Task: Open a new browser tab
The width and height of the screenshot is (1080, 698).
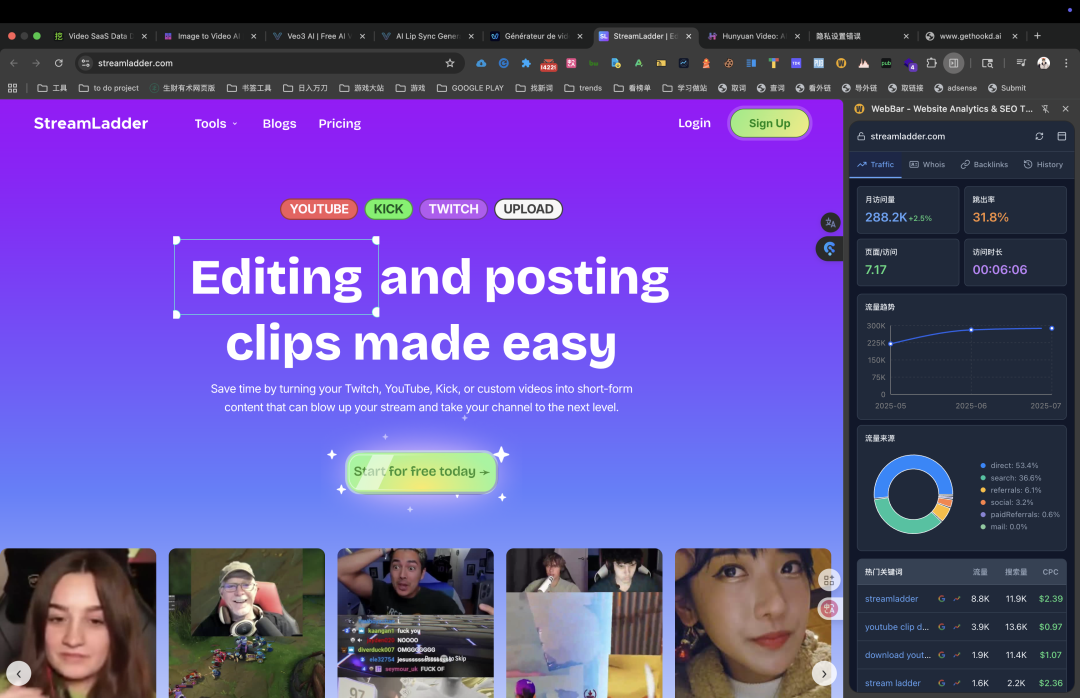Action: tap(1037, 36)
